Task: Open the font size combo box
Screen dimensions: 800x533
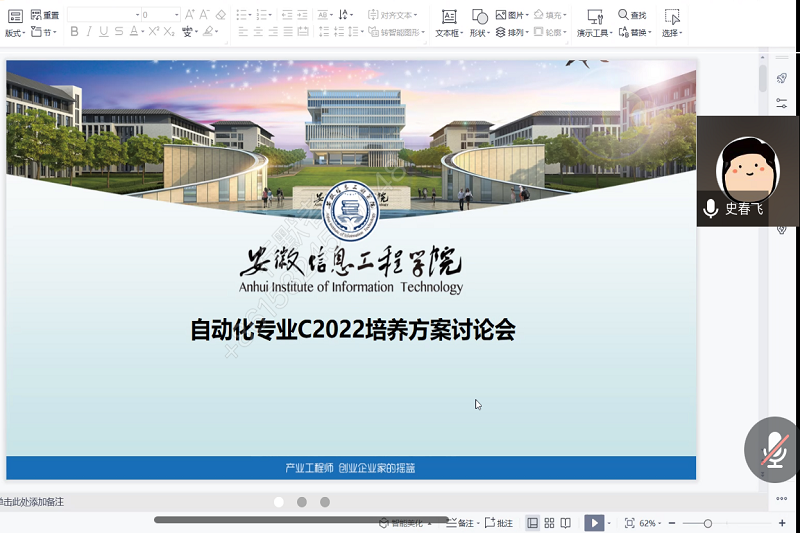Action: coord(161,15)
